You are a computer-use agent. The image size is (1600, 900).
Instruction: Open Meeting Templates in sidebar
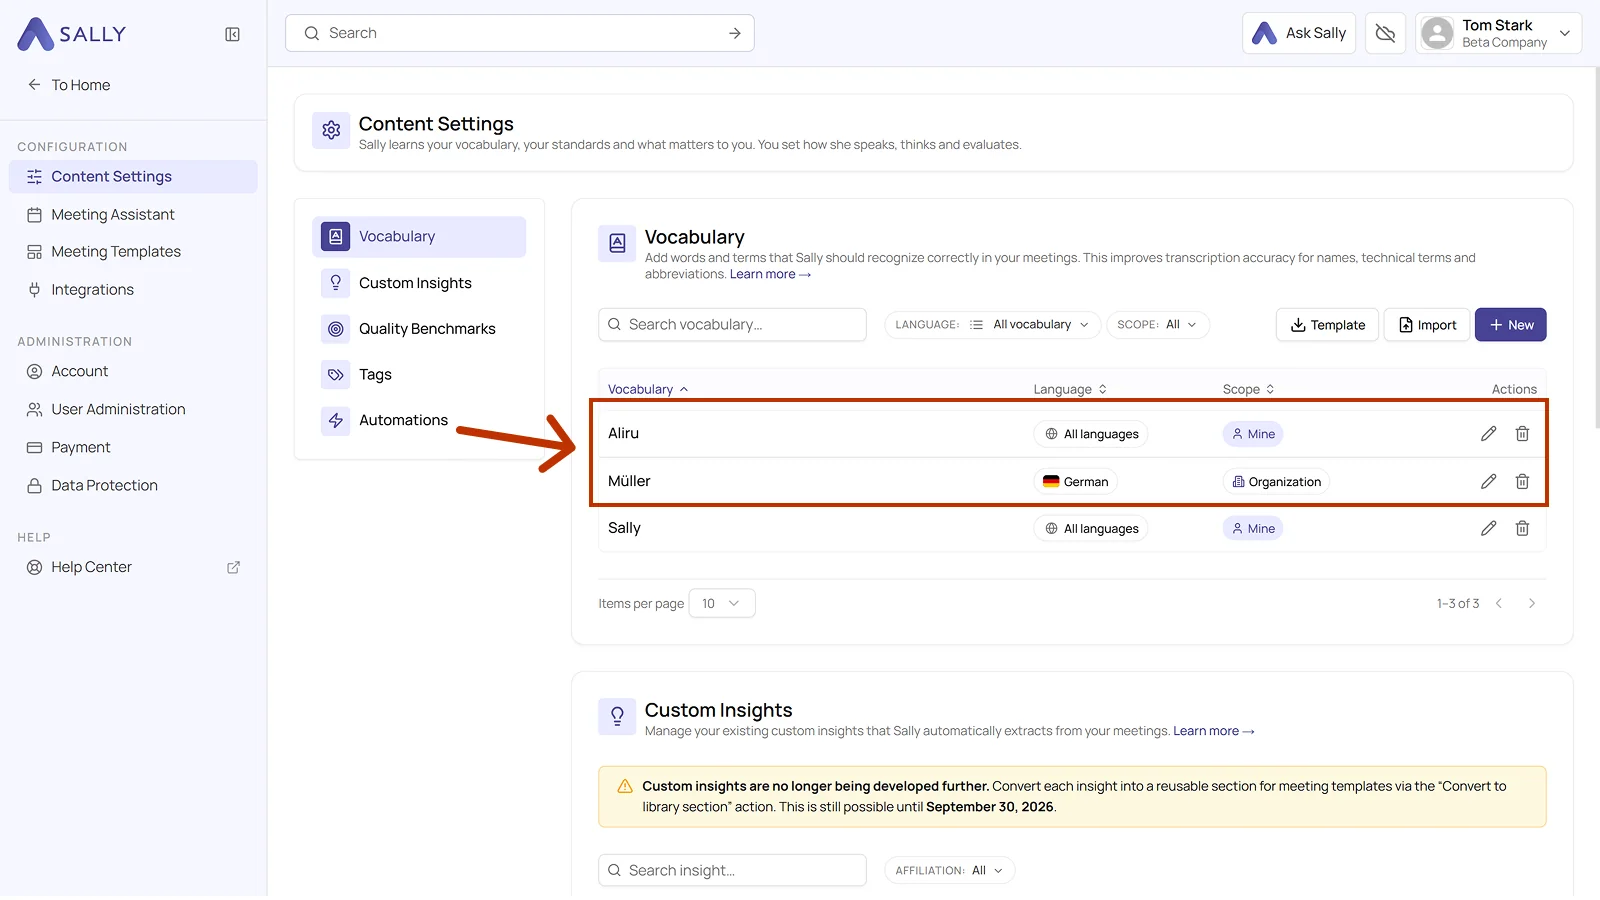[116, 252]
